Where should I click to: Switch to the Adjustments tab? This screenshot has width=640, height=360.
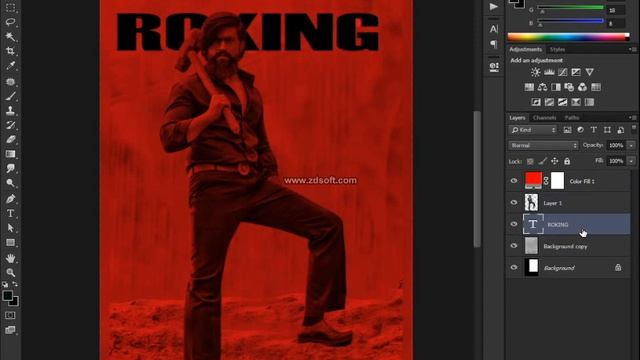click(525, 49)
